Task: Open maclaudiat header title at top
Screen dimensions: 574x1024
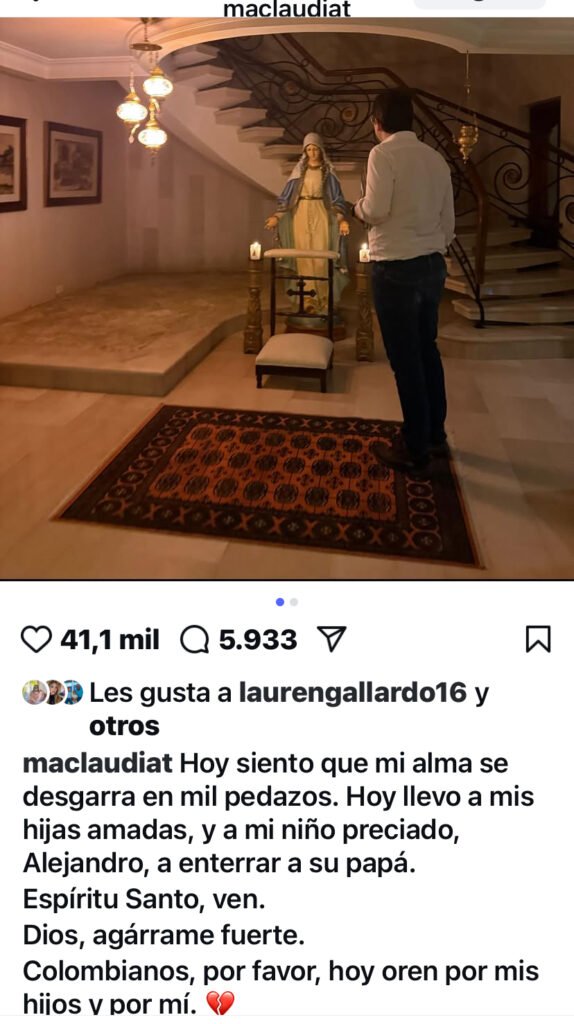Action: click(287, 8)
